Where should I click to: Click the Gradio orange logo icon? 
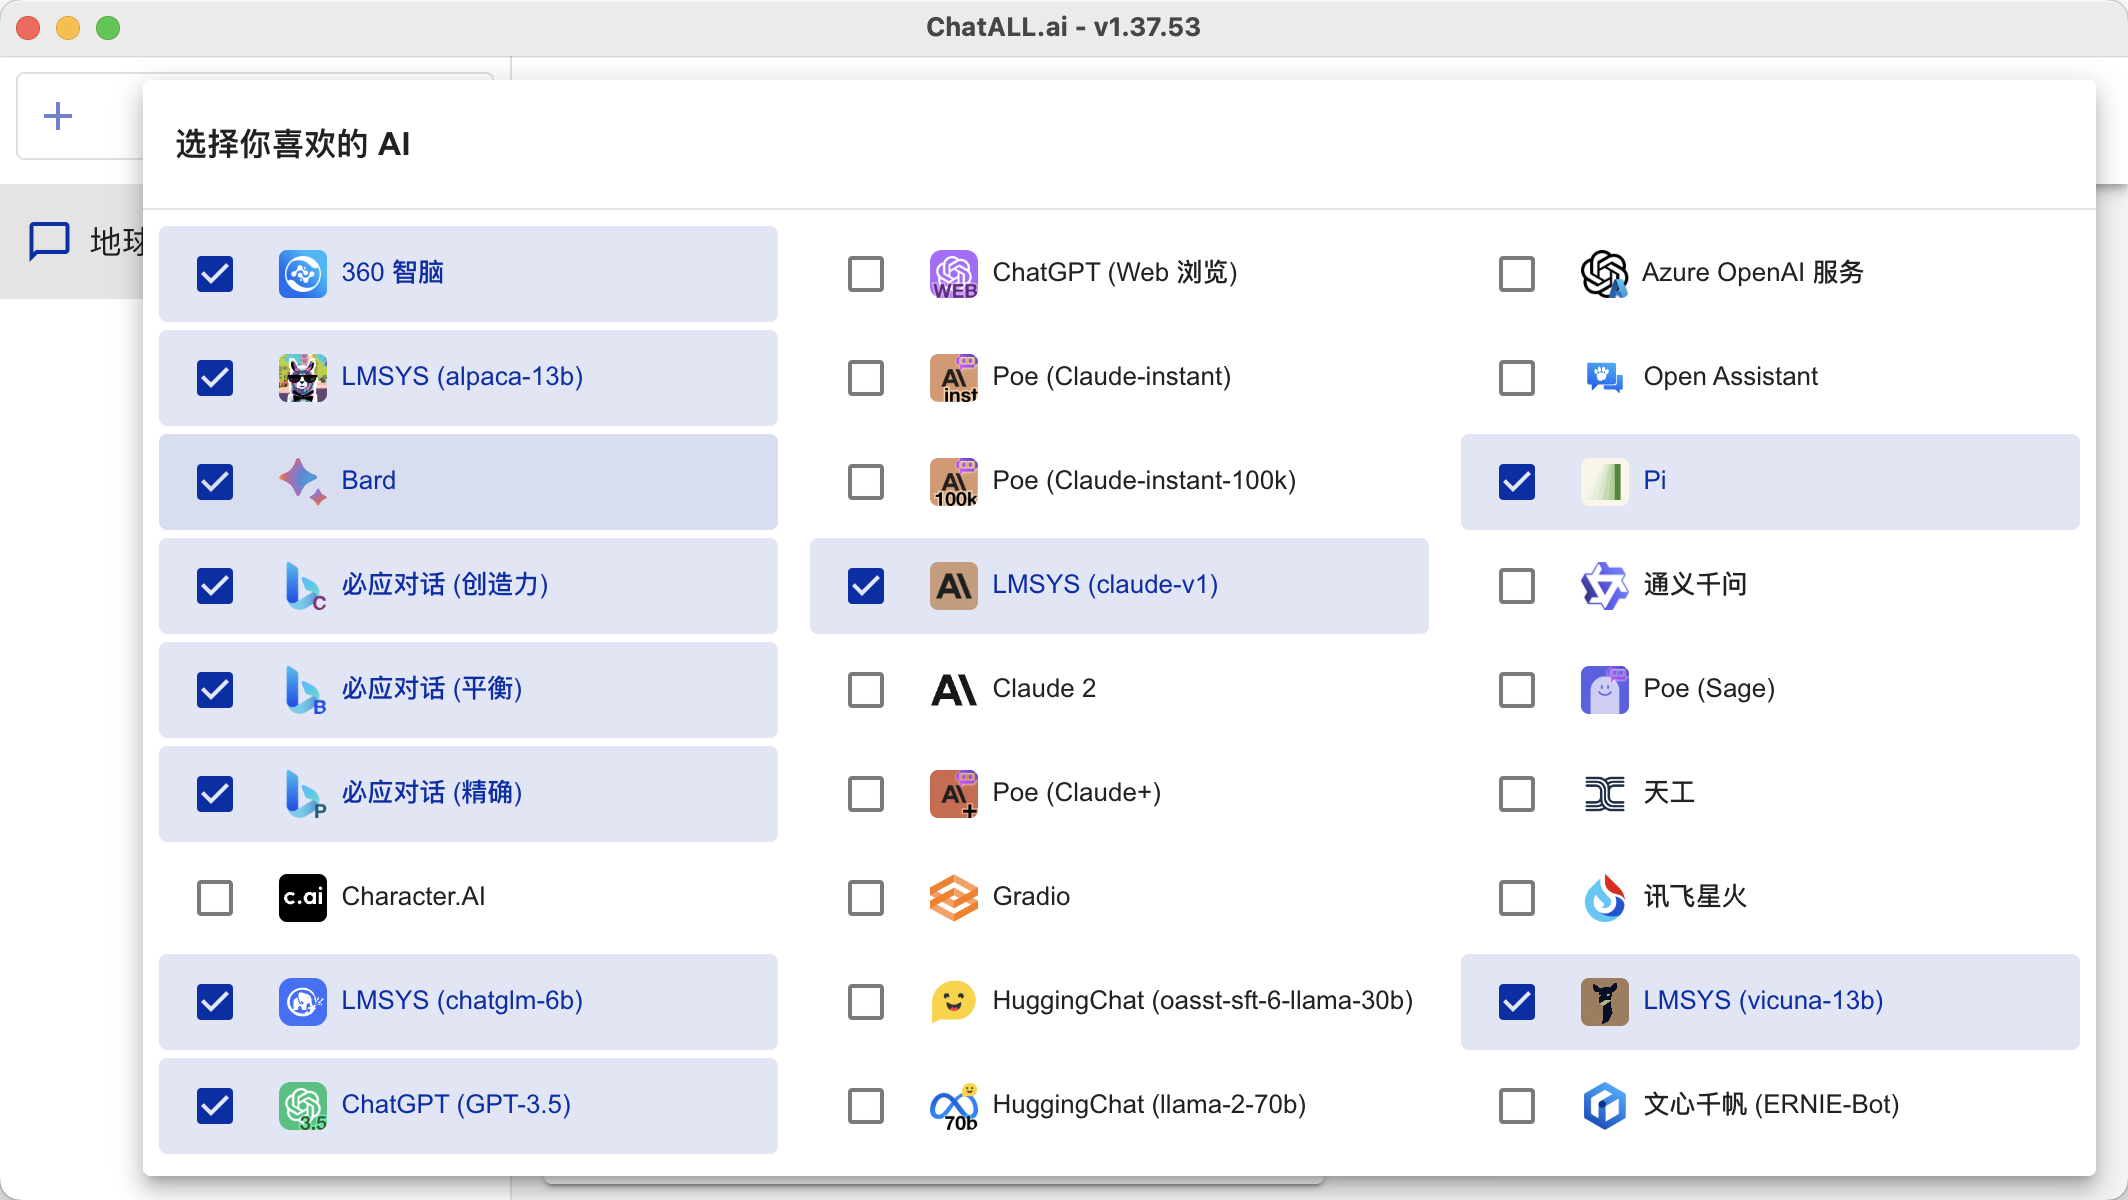point(953,897)
